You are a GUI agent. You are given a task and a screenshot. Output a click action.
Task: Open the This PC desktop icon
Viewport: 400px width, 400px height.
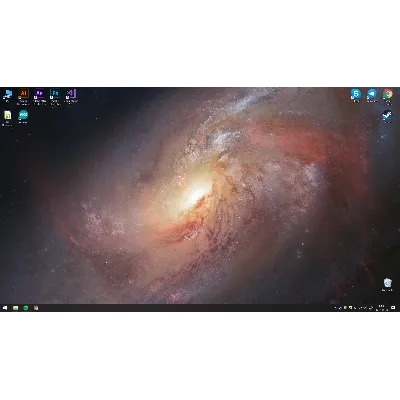pos(7,95)
